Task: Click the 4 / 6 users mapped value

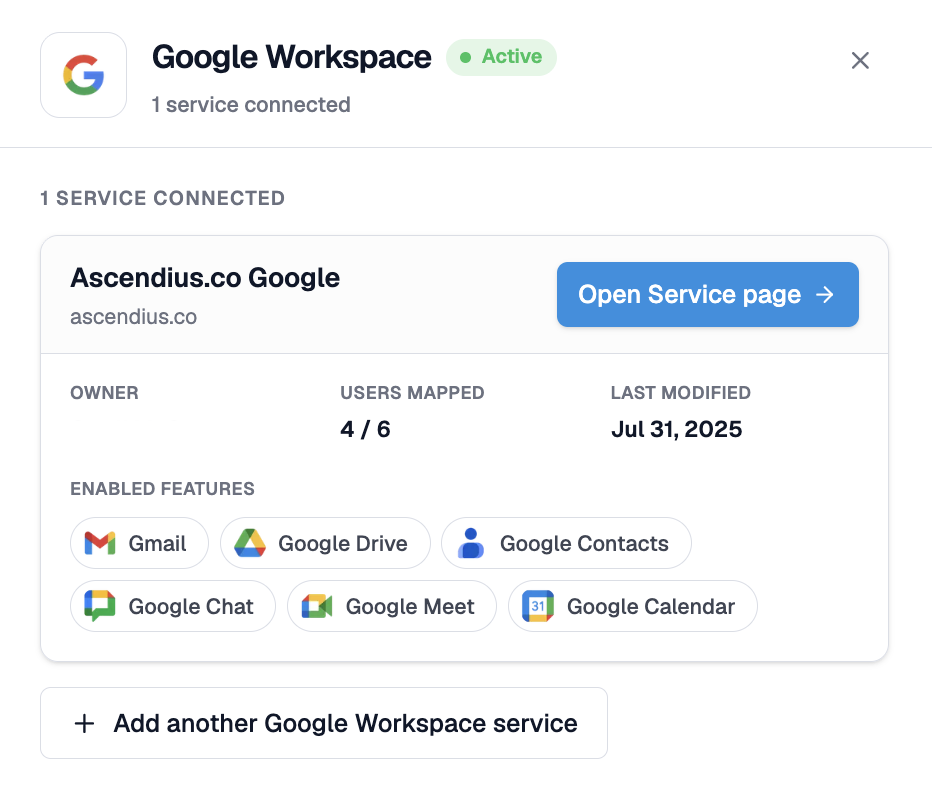Action: [x=366, y=429]
